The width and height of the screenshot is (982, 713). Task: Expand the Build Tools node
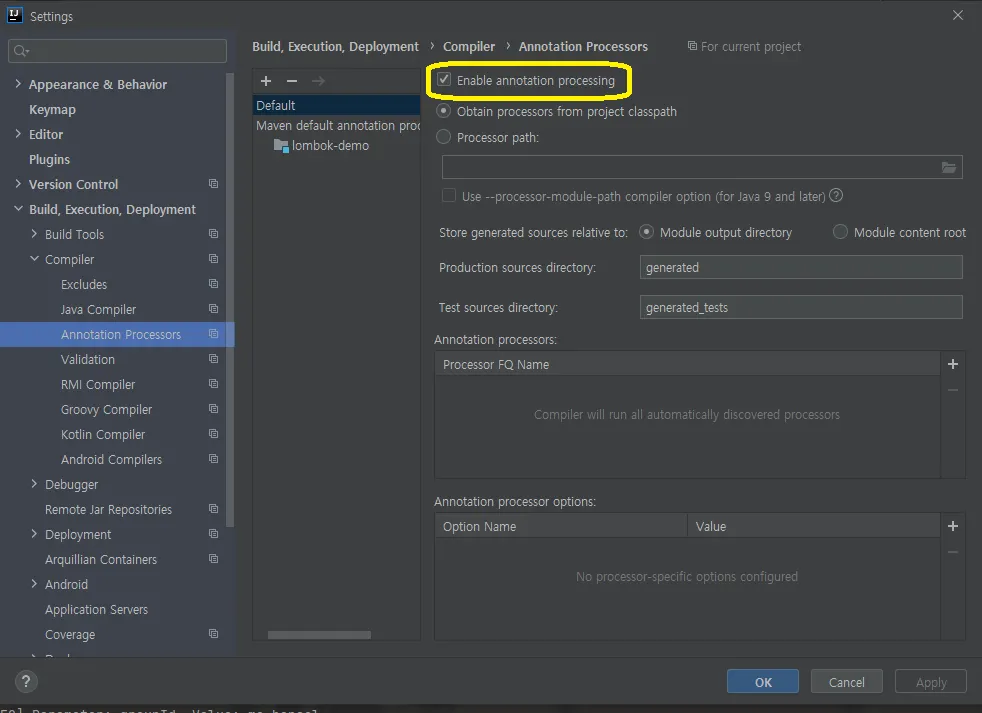[34, 234]
